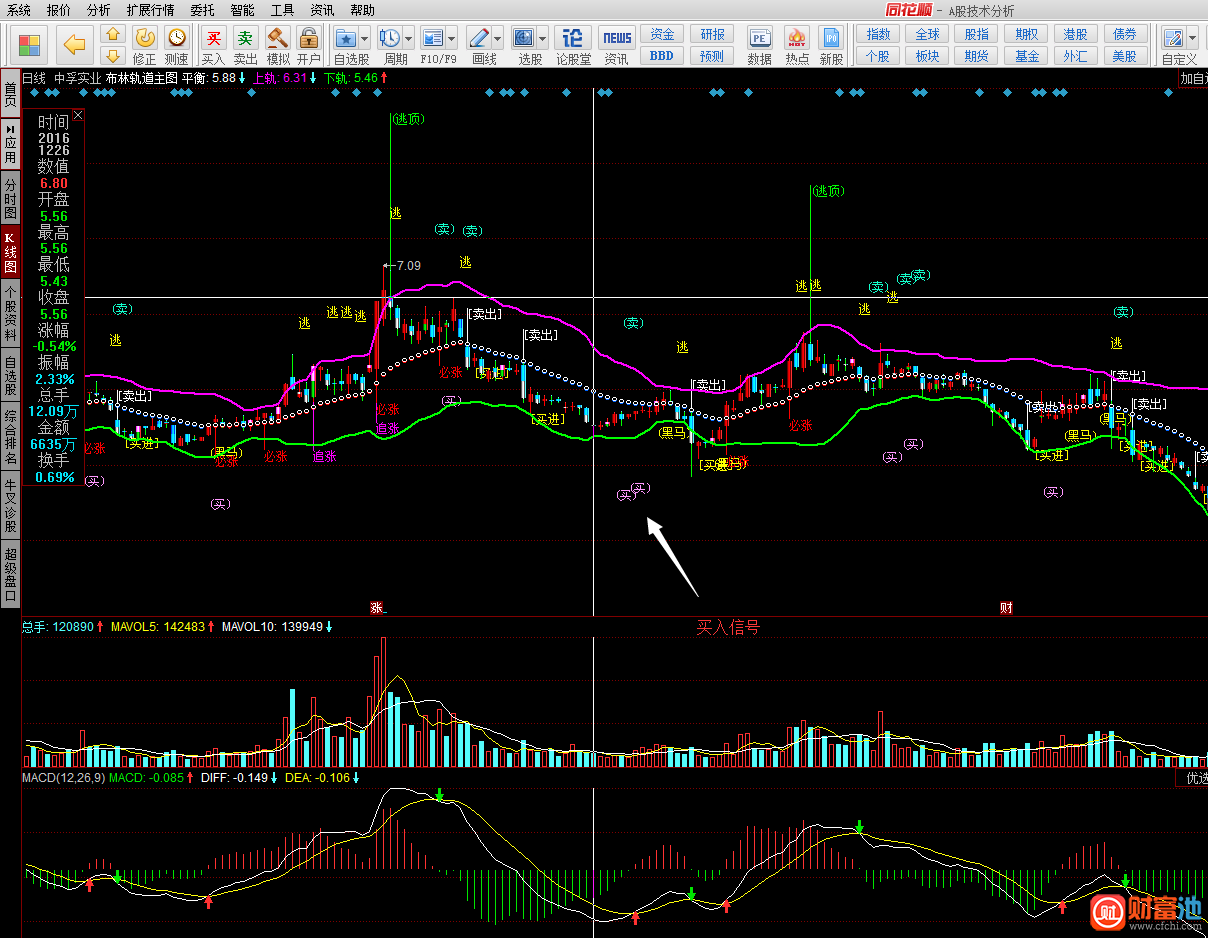Switch to 分时图 sidebar tab

10,199
